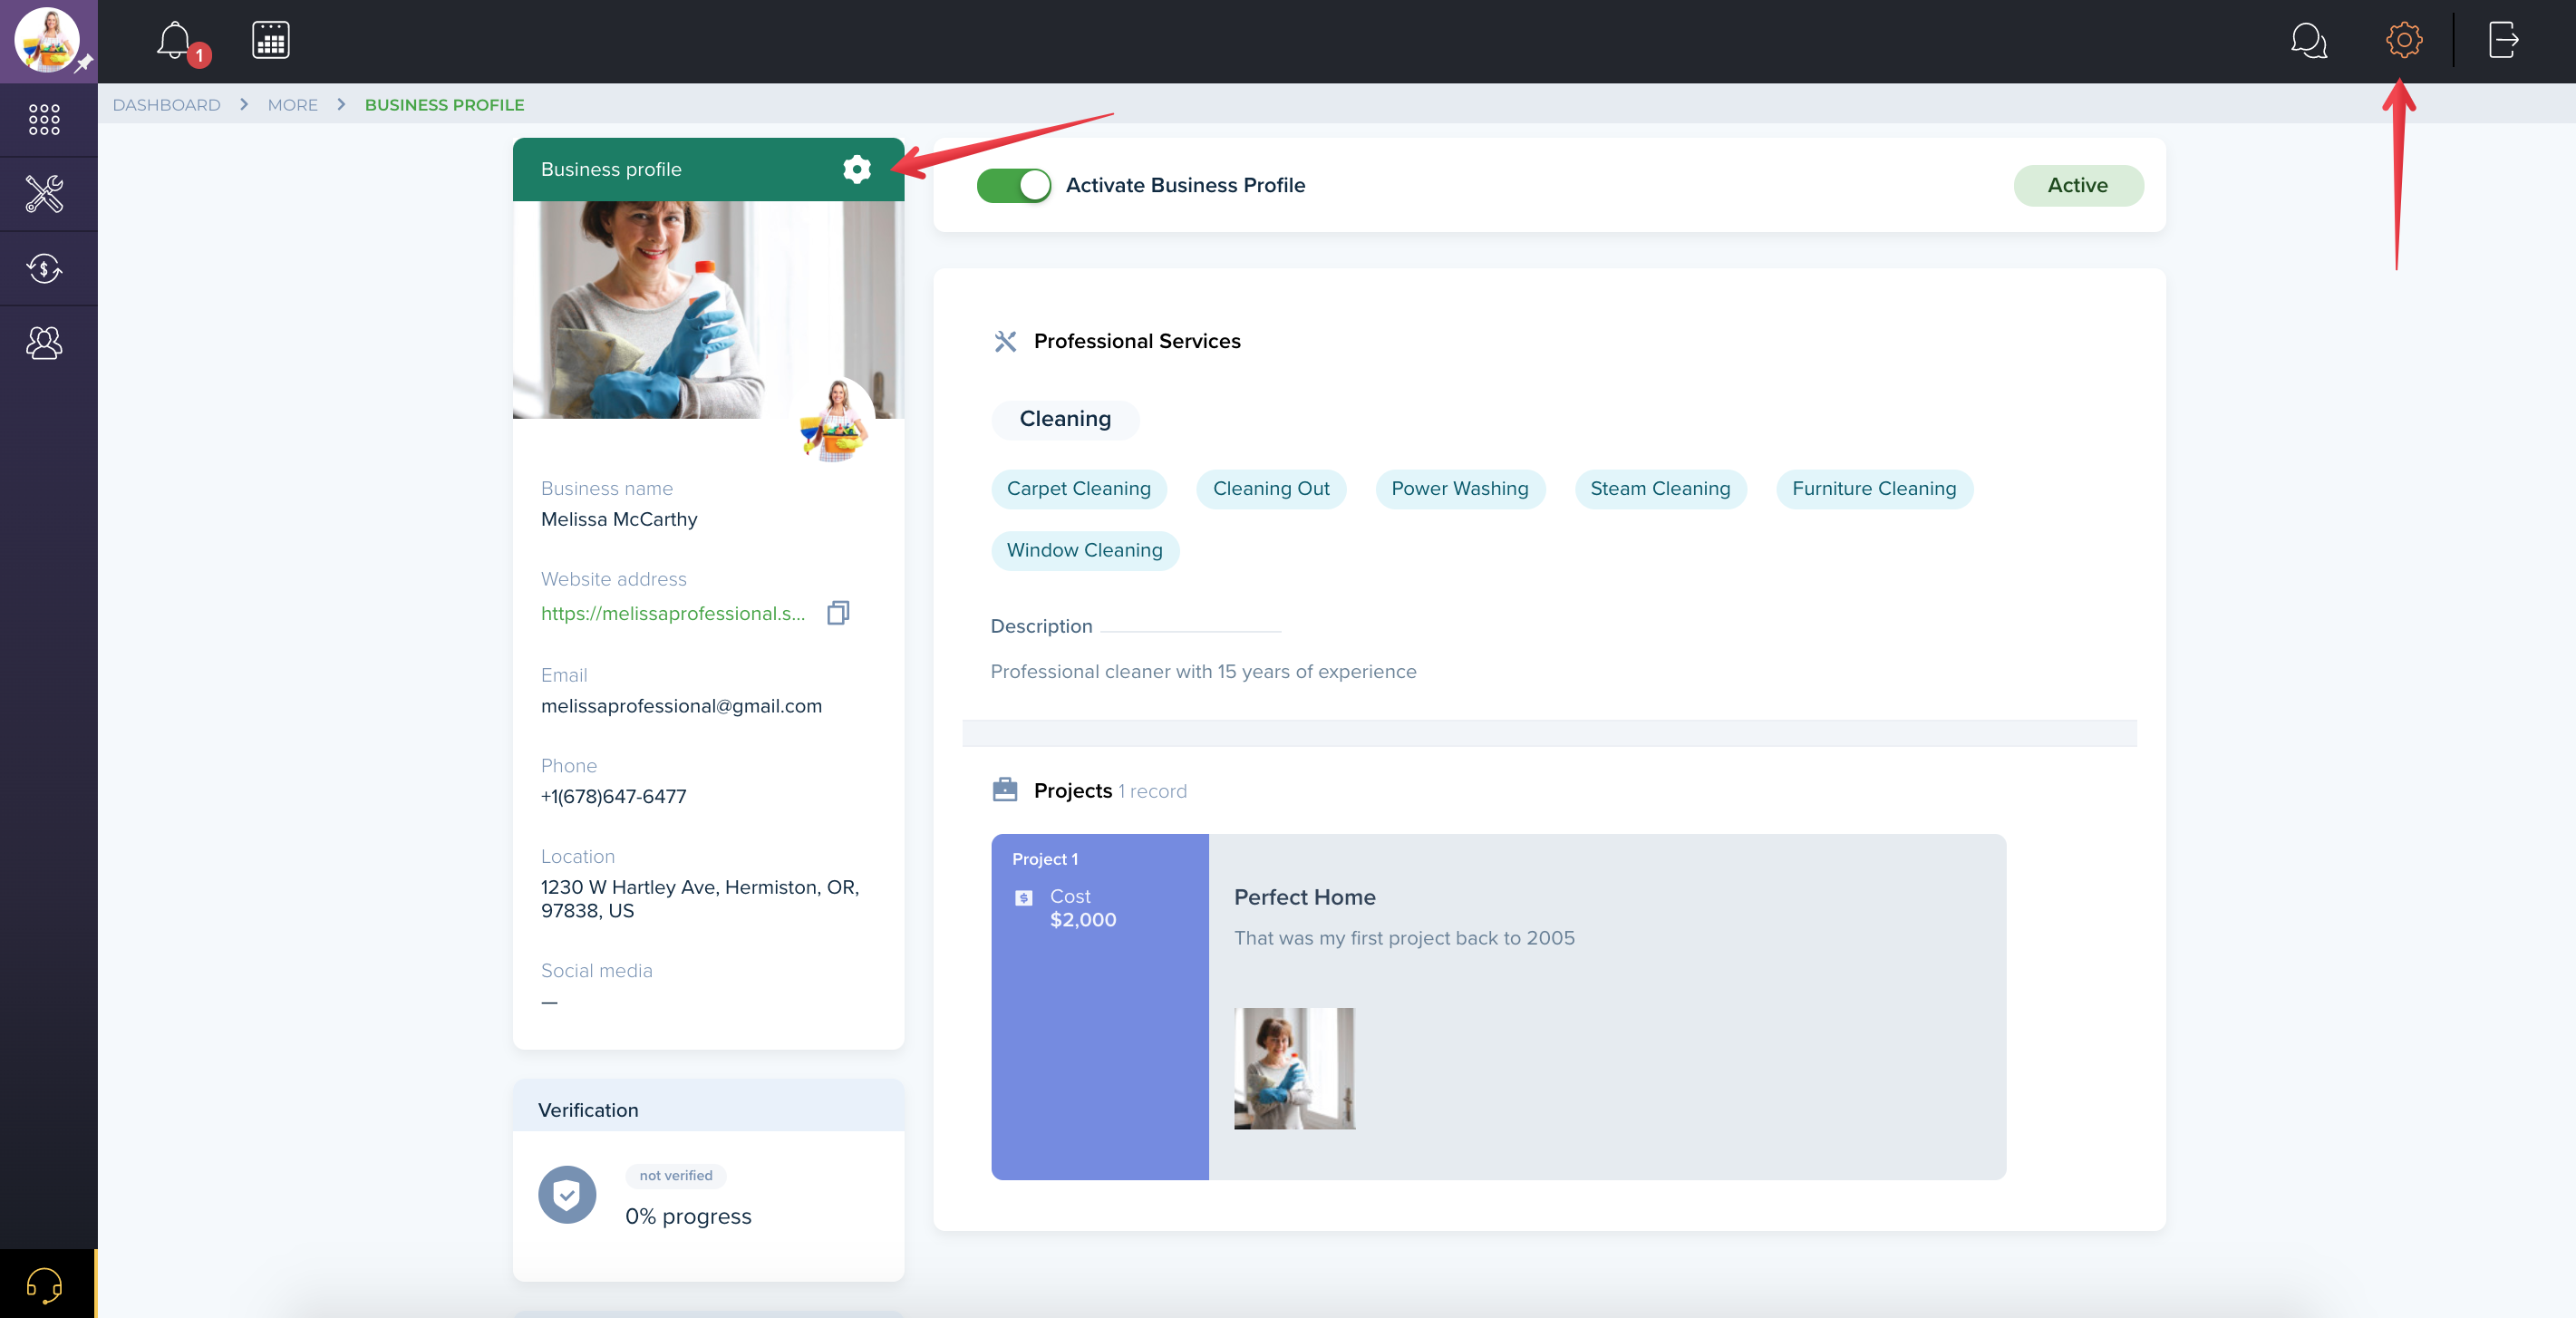Open the tools services sidebar icon
This screenshot has height=1318, width=2576.
point(44,194)
